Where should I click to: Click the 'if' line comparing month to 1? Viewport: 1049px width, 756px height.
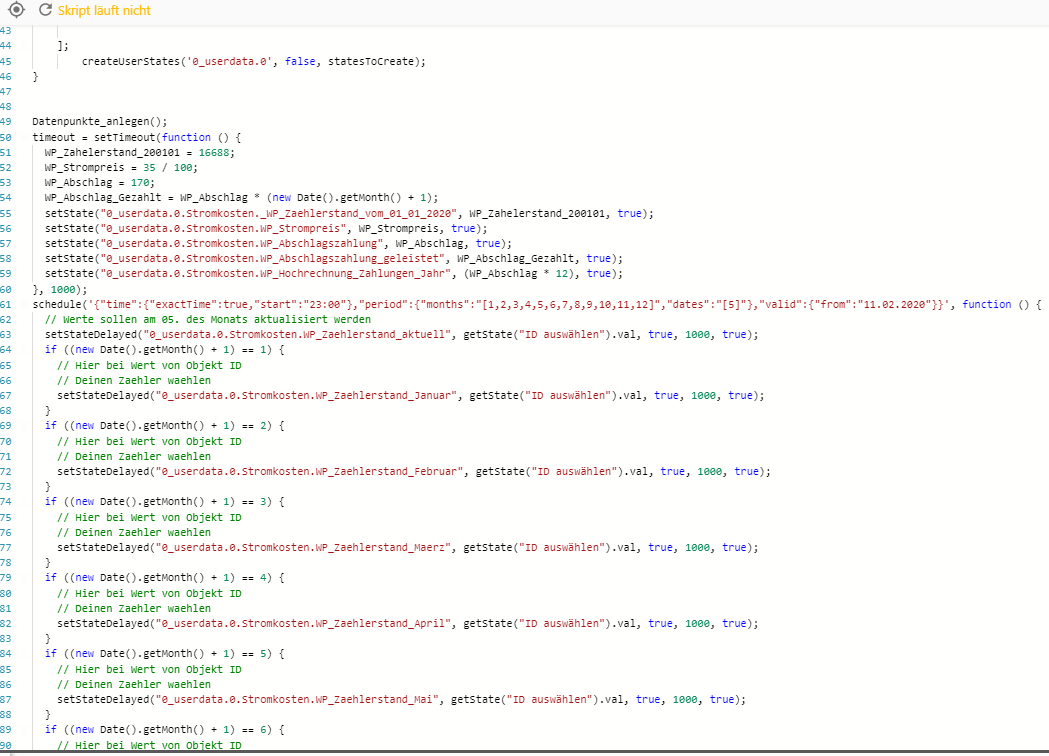[165, 350]
